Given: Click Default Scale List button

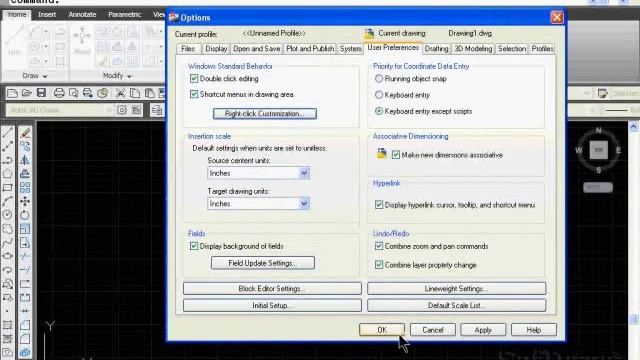Looking at the screenshot, I should coord(456,305).
